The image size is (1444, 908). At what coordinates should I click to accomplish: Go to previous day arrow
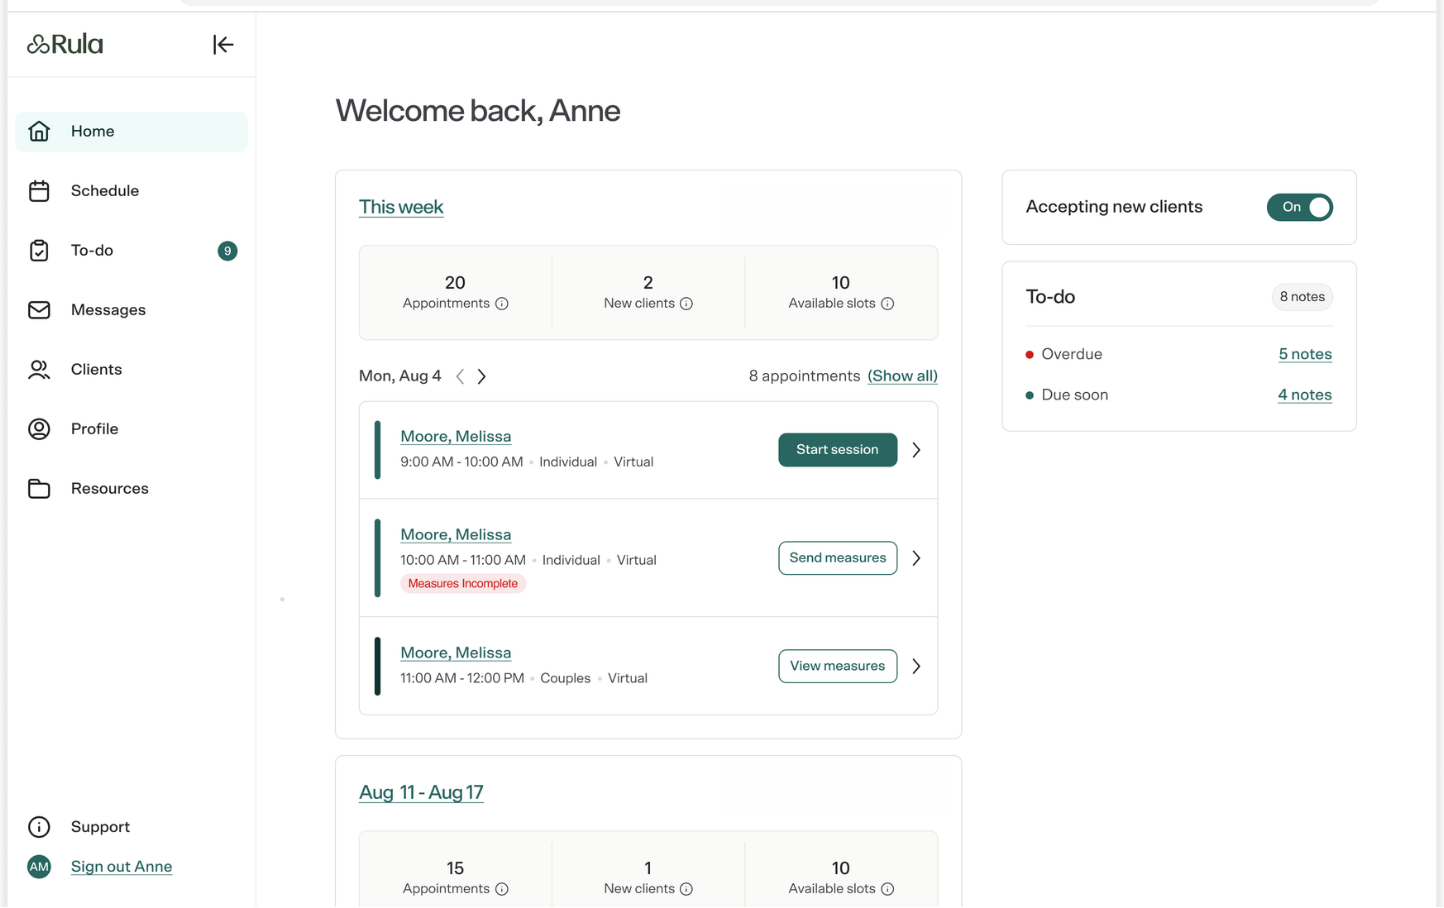460,376
